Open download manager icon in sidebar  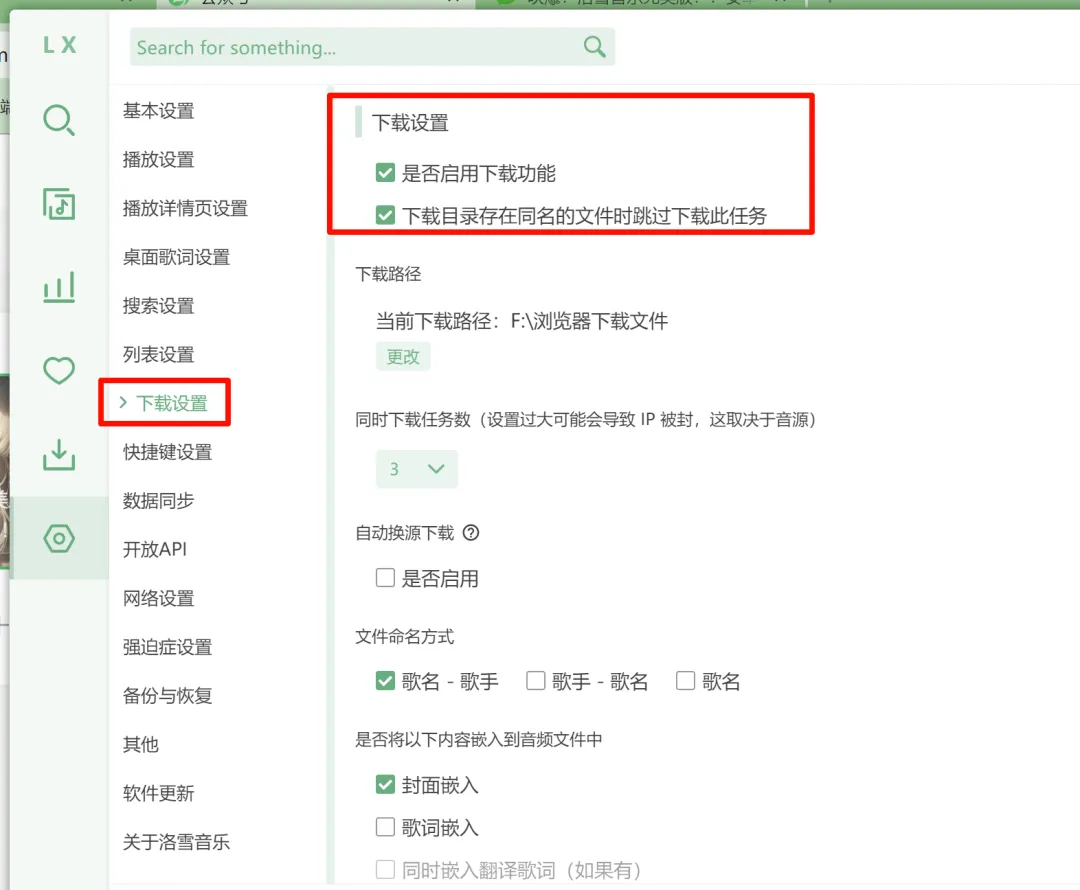pos(58,454)
